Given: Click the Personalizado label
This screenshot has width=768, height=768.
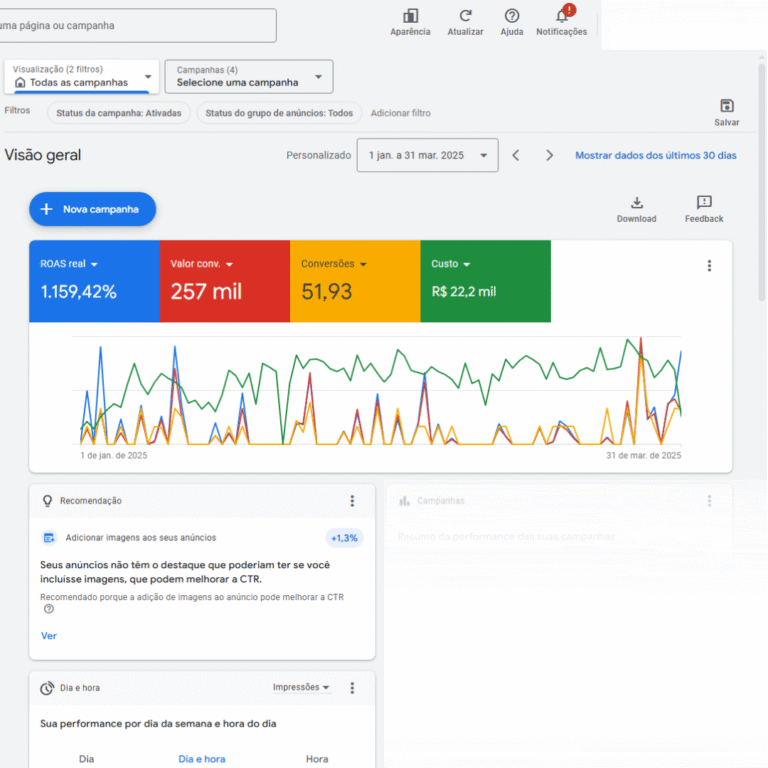Looking at the screenshot, I should tap(318, 155).
